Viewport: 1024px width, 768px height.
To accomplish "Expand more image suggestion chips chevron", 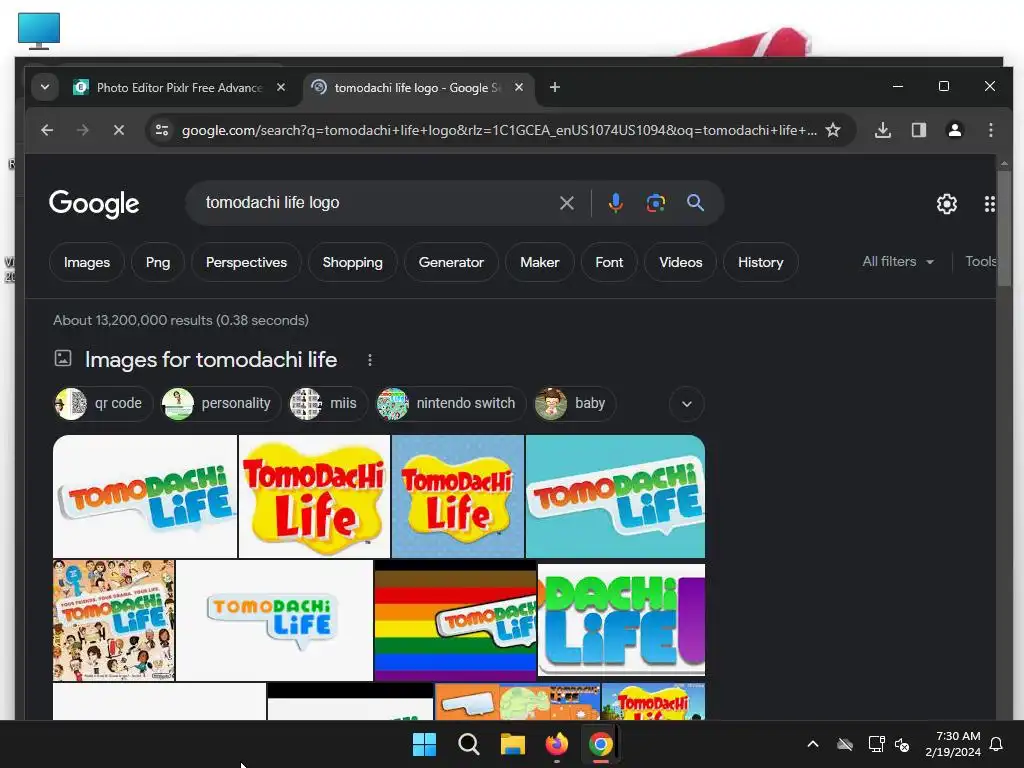I will (x=686, y=404).
